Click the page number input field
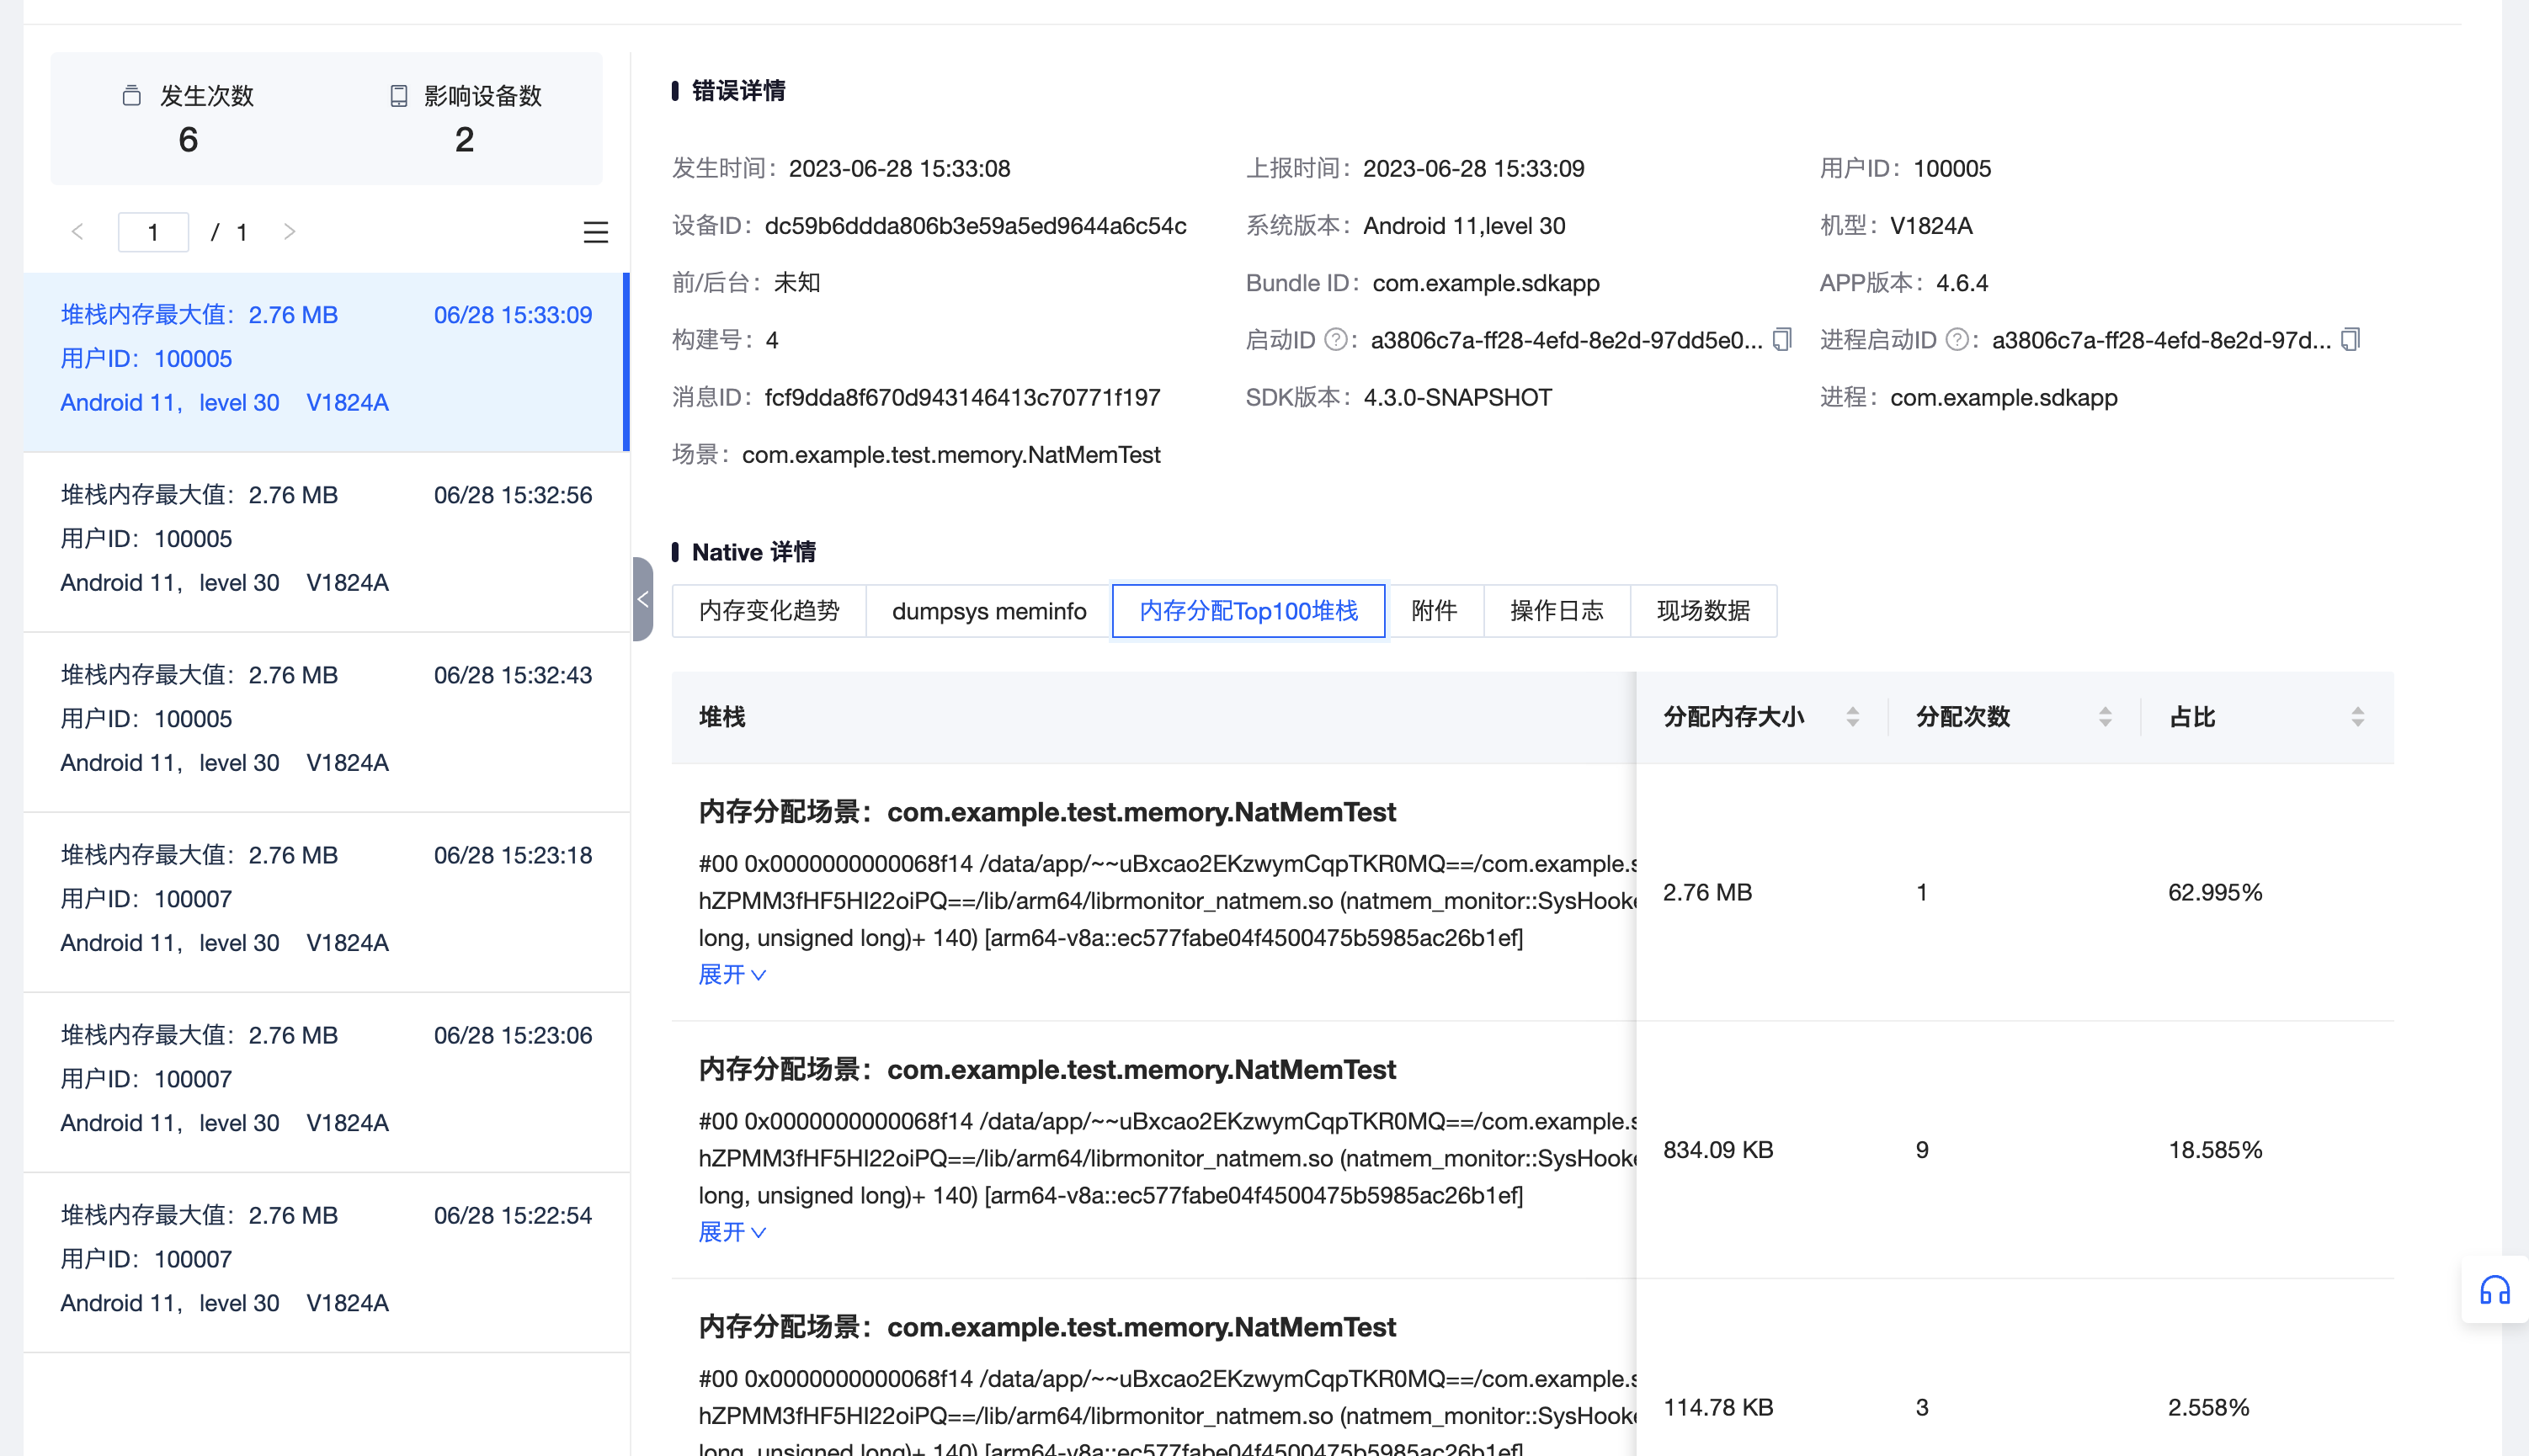Viewport: 2529px width, 1456px height. (x=153, y=232)
